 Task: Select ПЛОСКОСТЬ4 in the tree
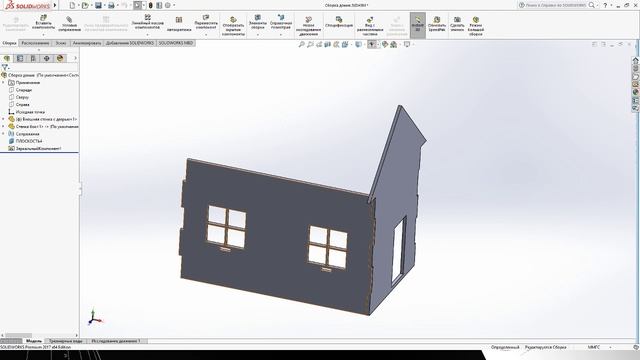(29, 141)
